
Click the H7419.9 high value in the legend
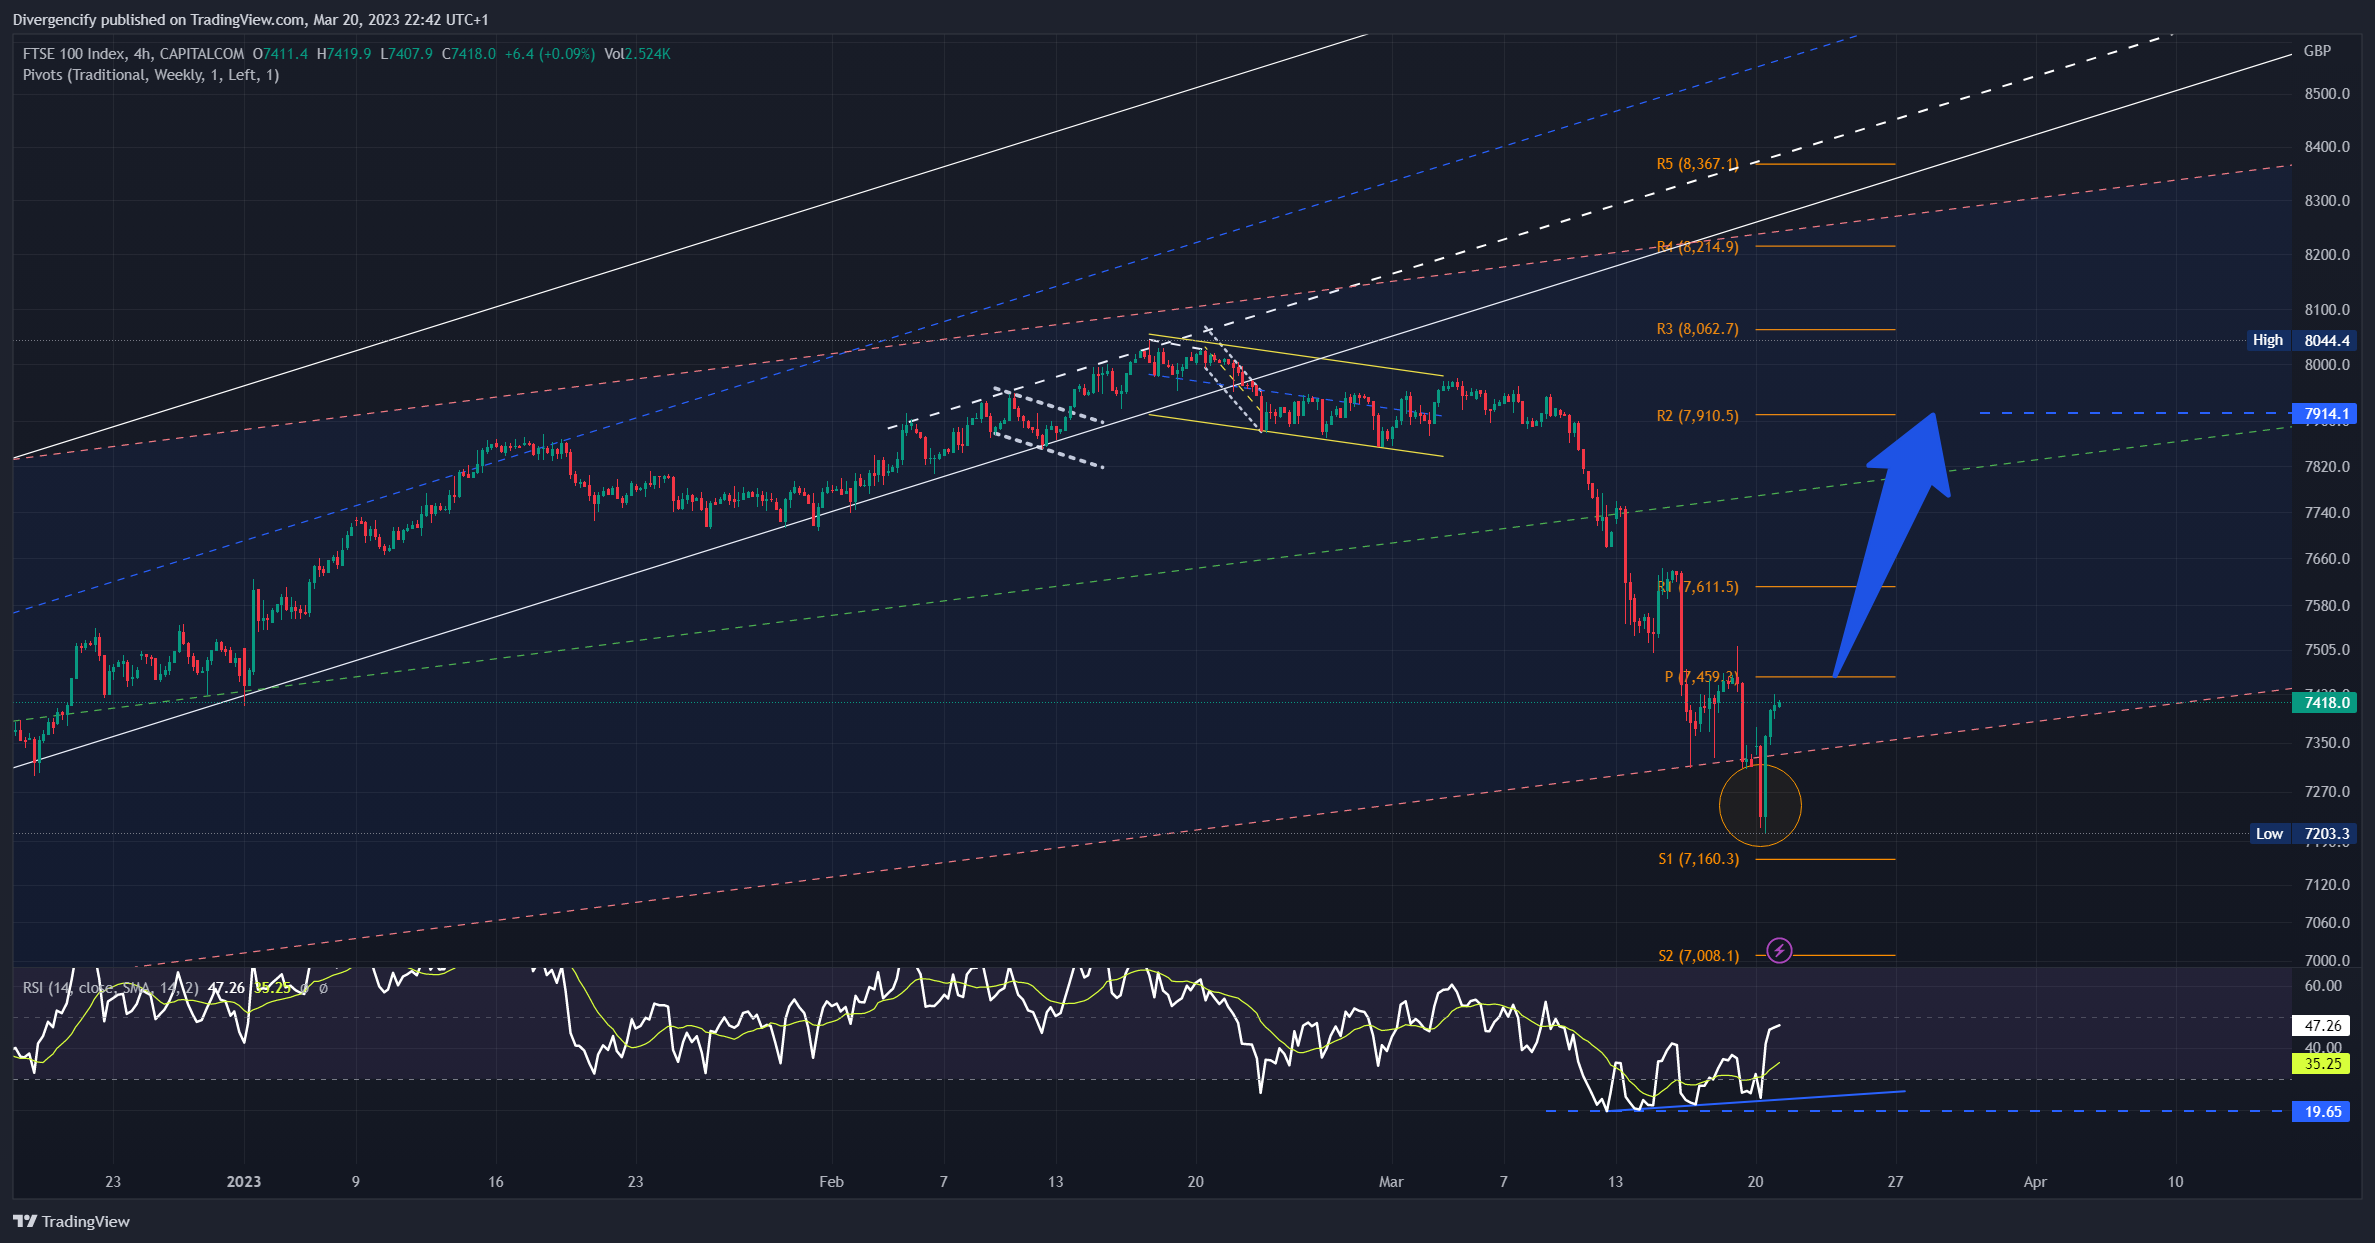[x=344, y=54]
